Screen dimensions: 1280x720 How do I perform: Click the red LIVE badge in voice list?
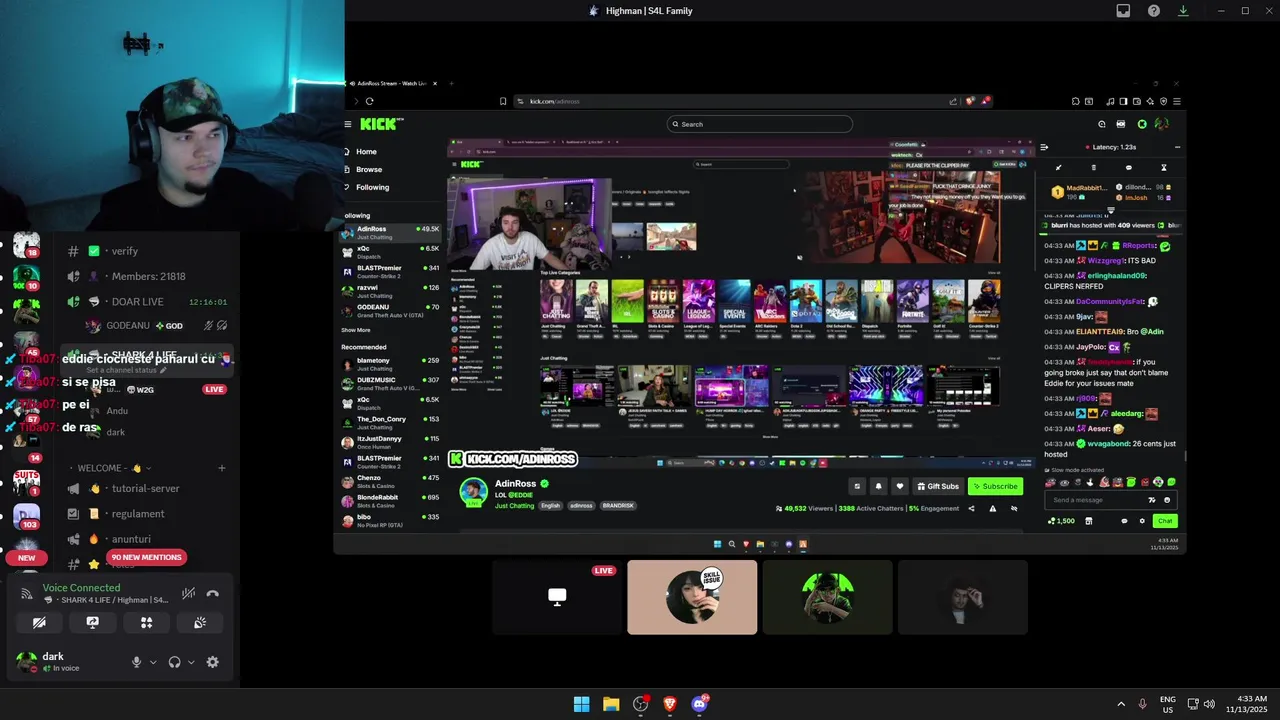214,389
